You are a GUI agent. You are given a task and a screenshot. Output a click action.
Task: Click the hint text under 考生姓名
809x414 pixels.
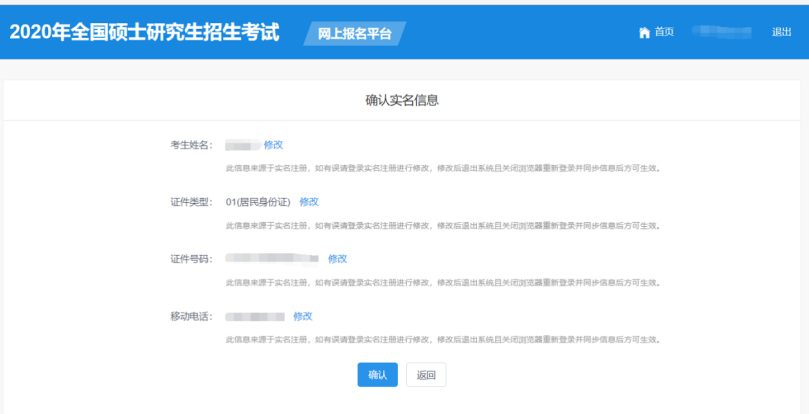442,168
